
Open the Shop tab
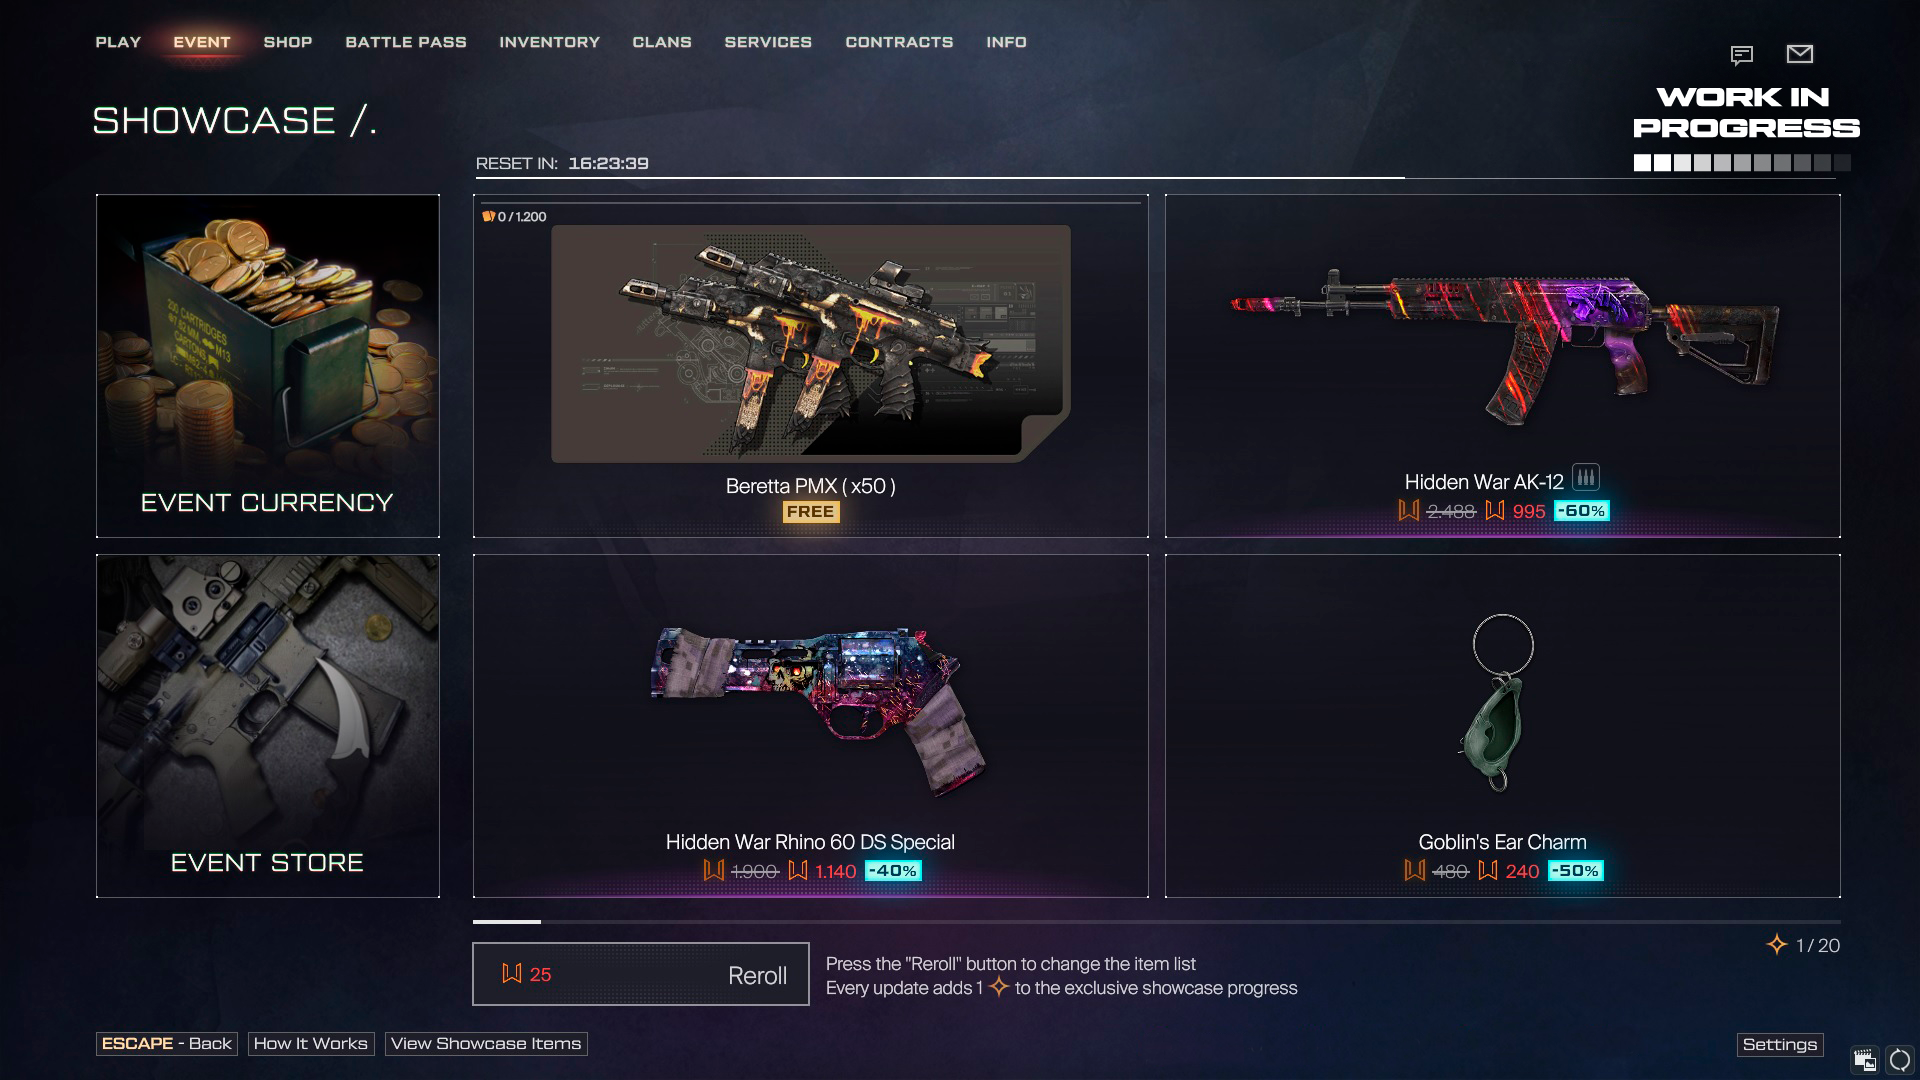[x=288, y=42]
